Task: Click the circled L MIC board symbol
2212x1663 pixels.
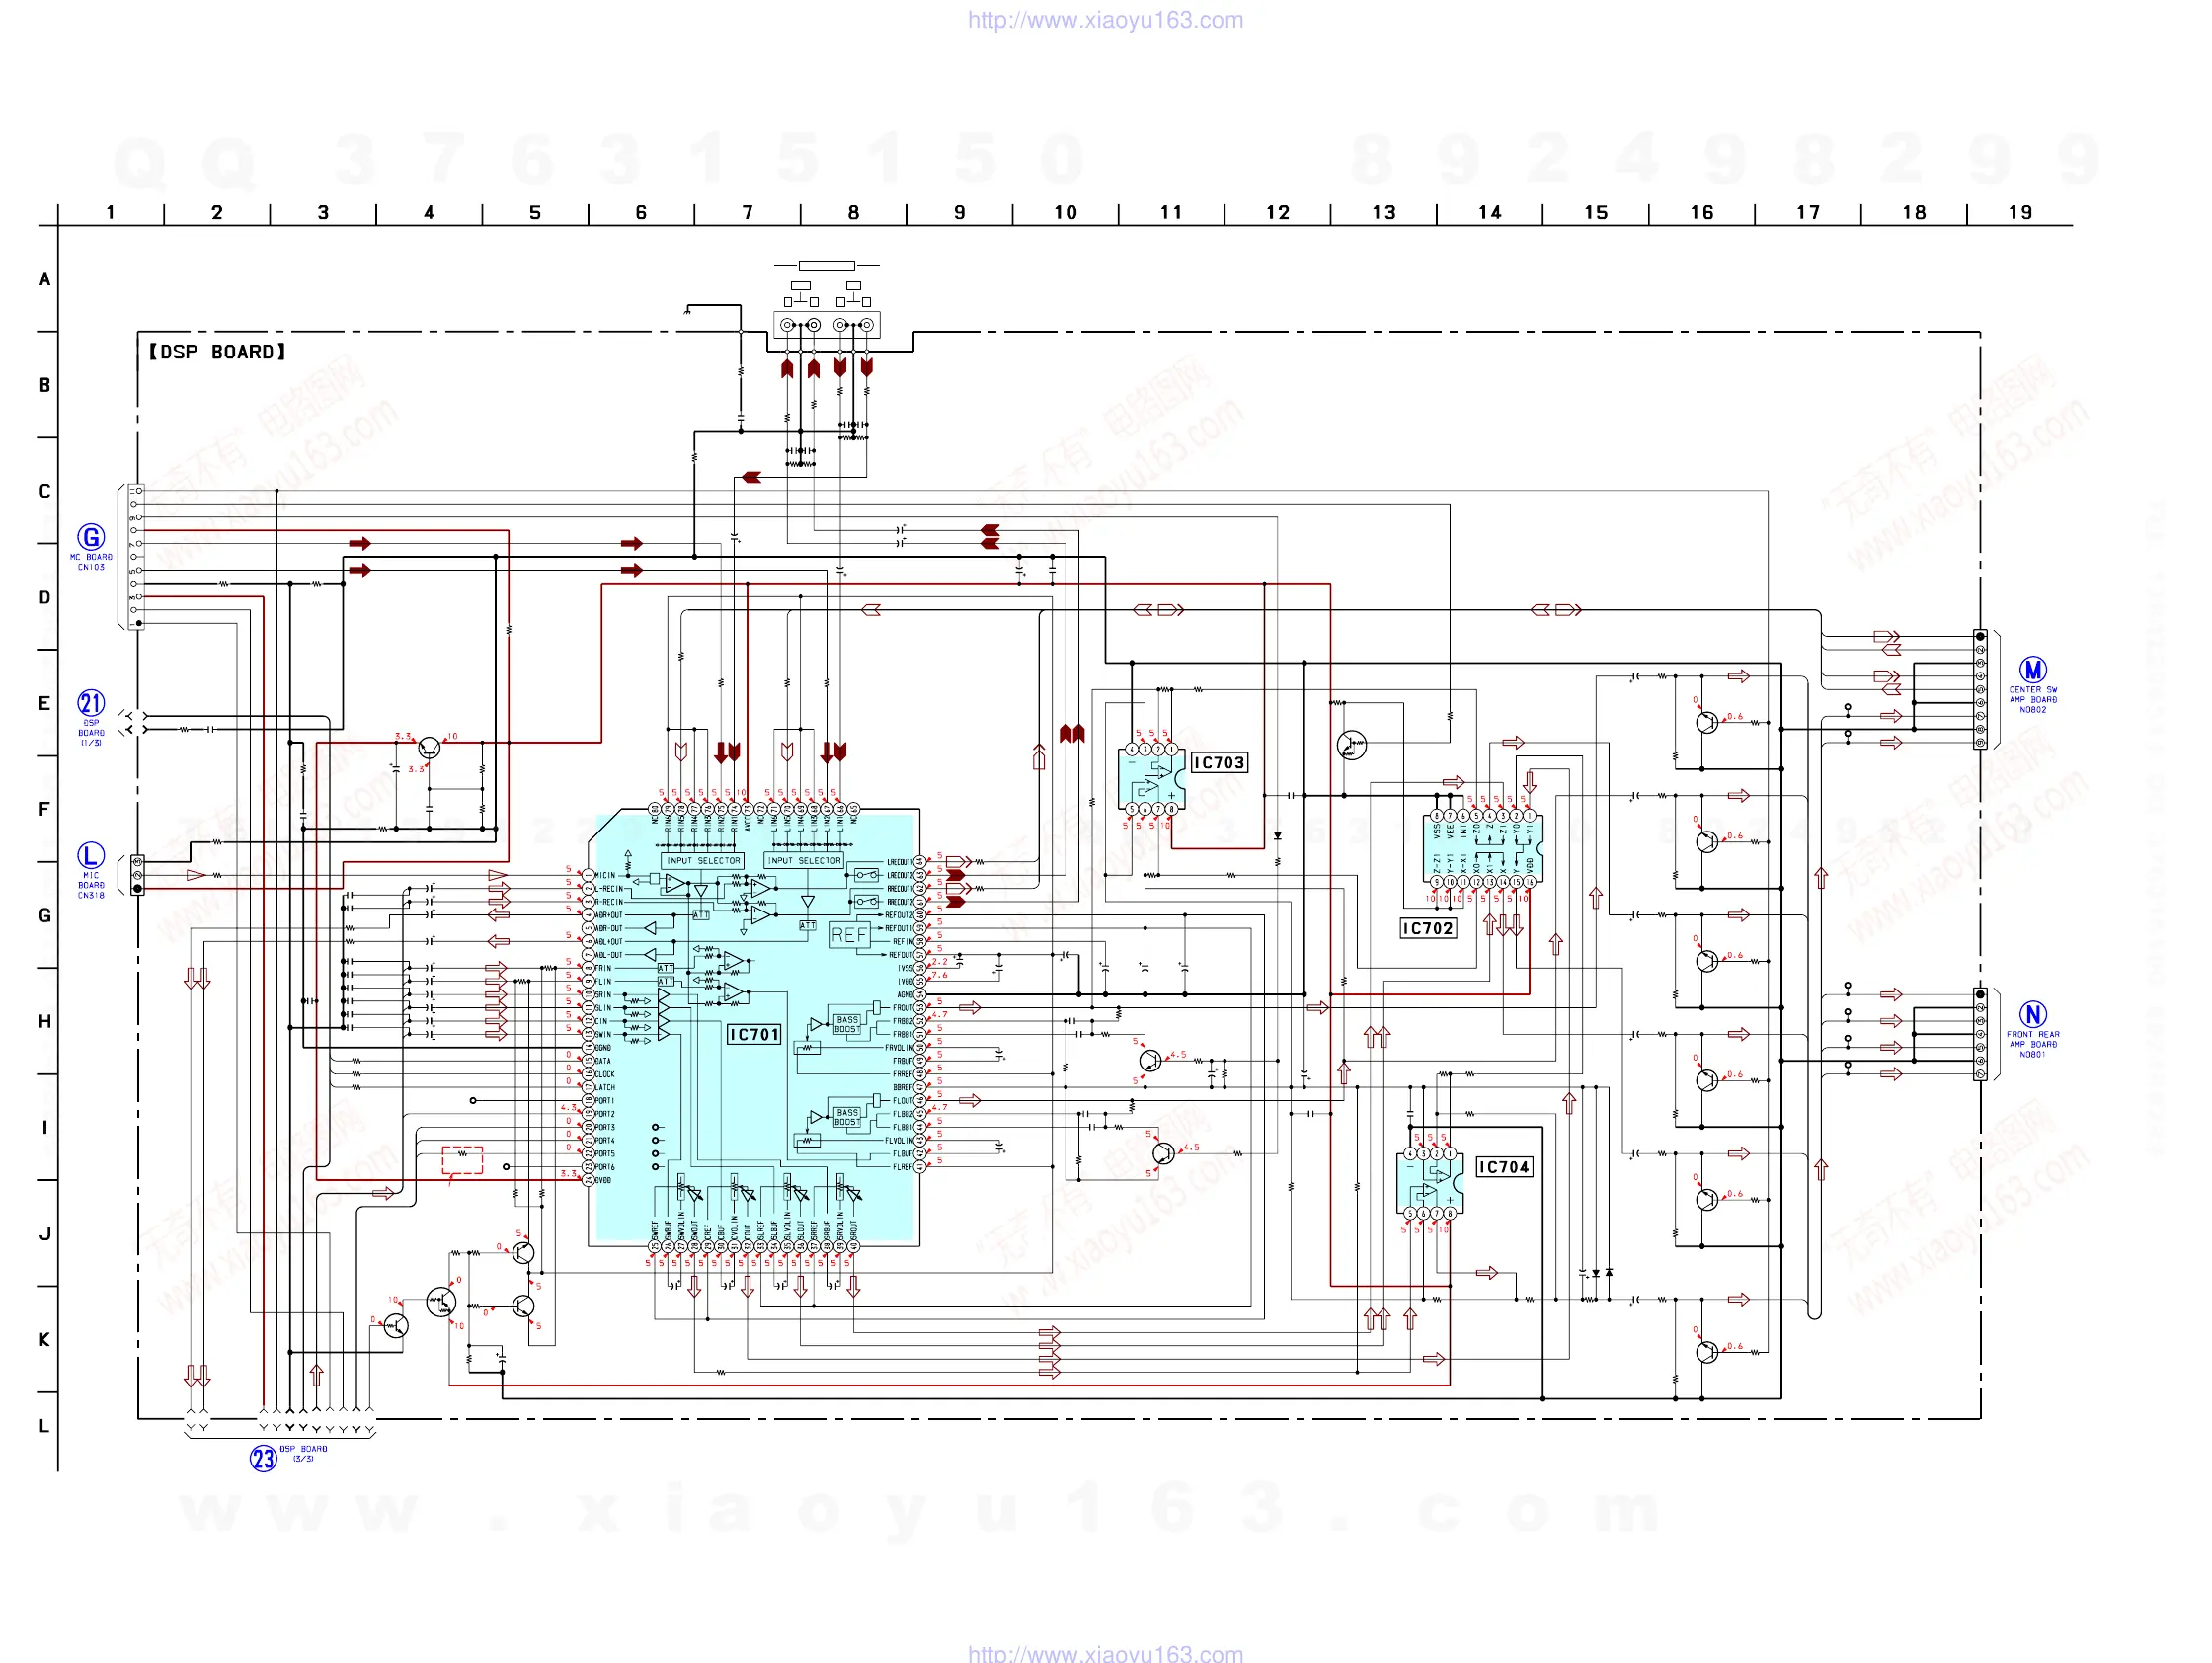Action: [x=91, y=856]
